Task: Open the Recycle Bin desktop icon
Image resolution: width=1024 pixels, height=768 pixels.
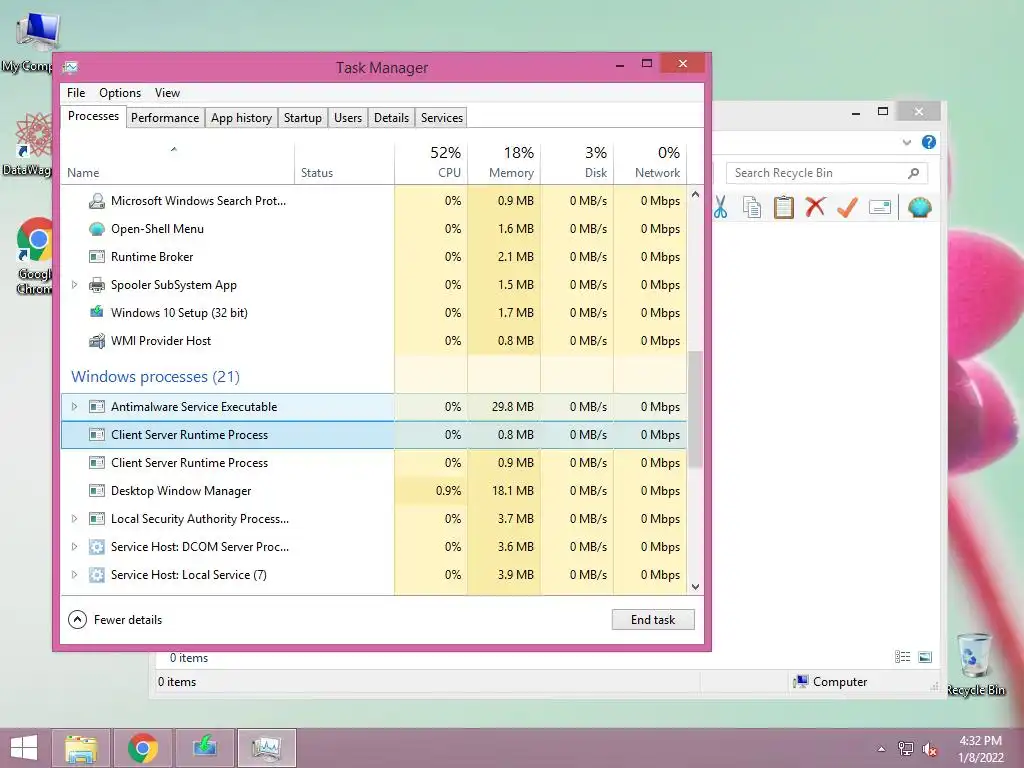Action: (975, 664)
